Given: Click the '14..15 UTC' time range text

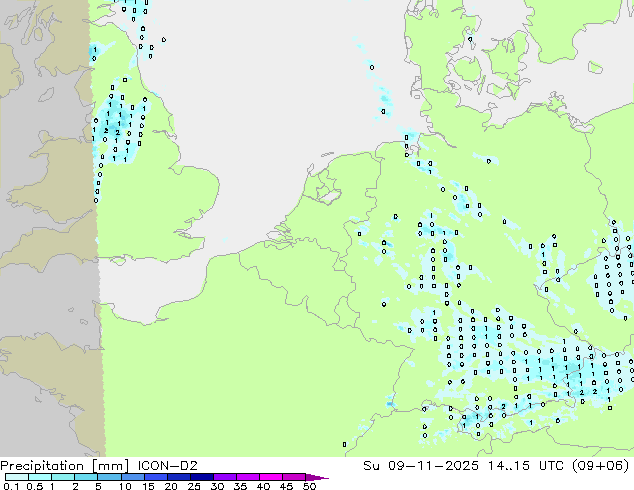Looking at the screenshot, I should click(527, 466).
